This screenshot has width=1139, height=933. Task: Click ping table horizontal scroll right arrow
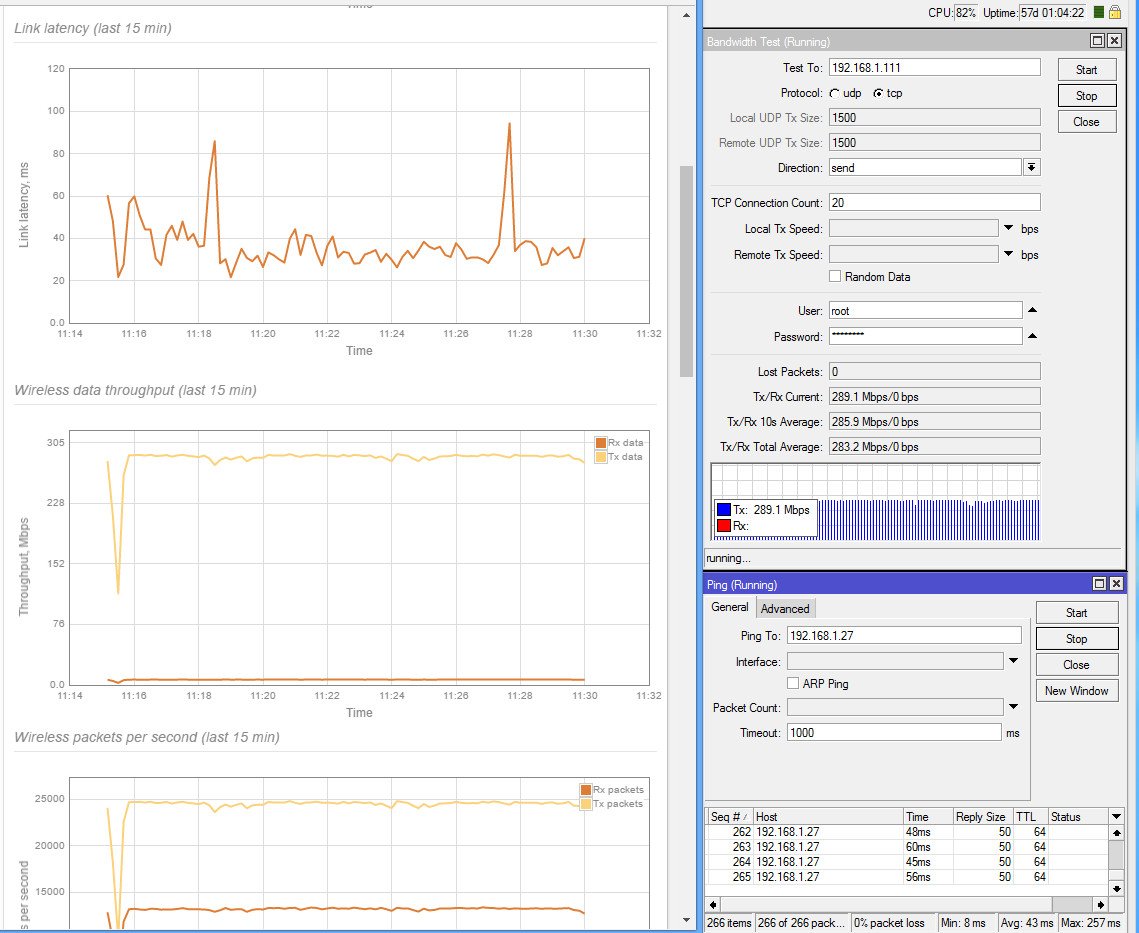[x=1101, y=905]
